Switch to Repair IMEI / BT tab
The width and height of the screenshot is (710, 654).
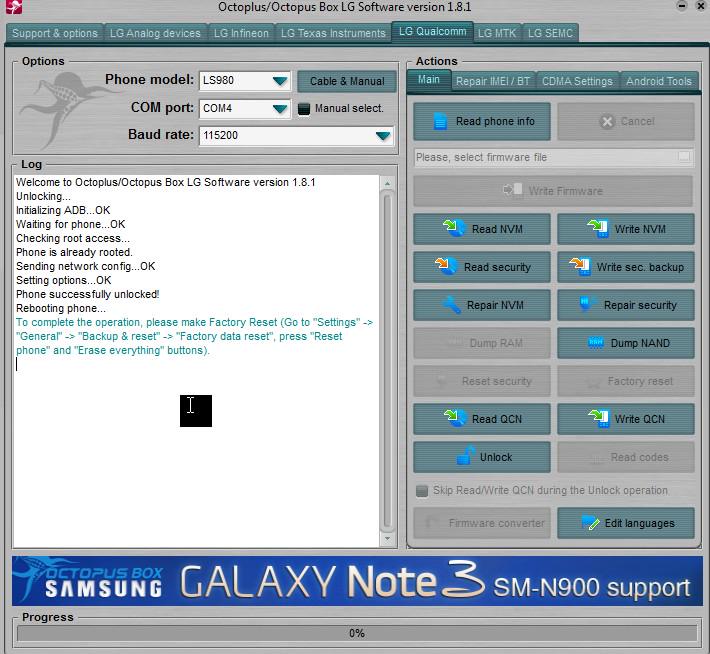point(493,81)
